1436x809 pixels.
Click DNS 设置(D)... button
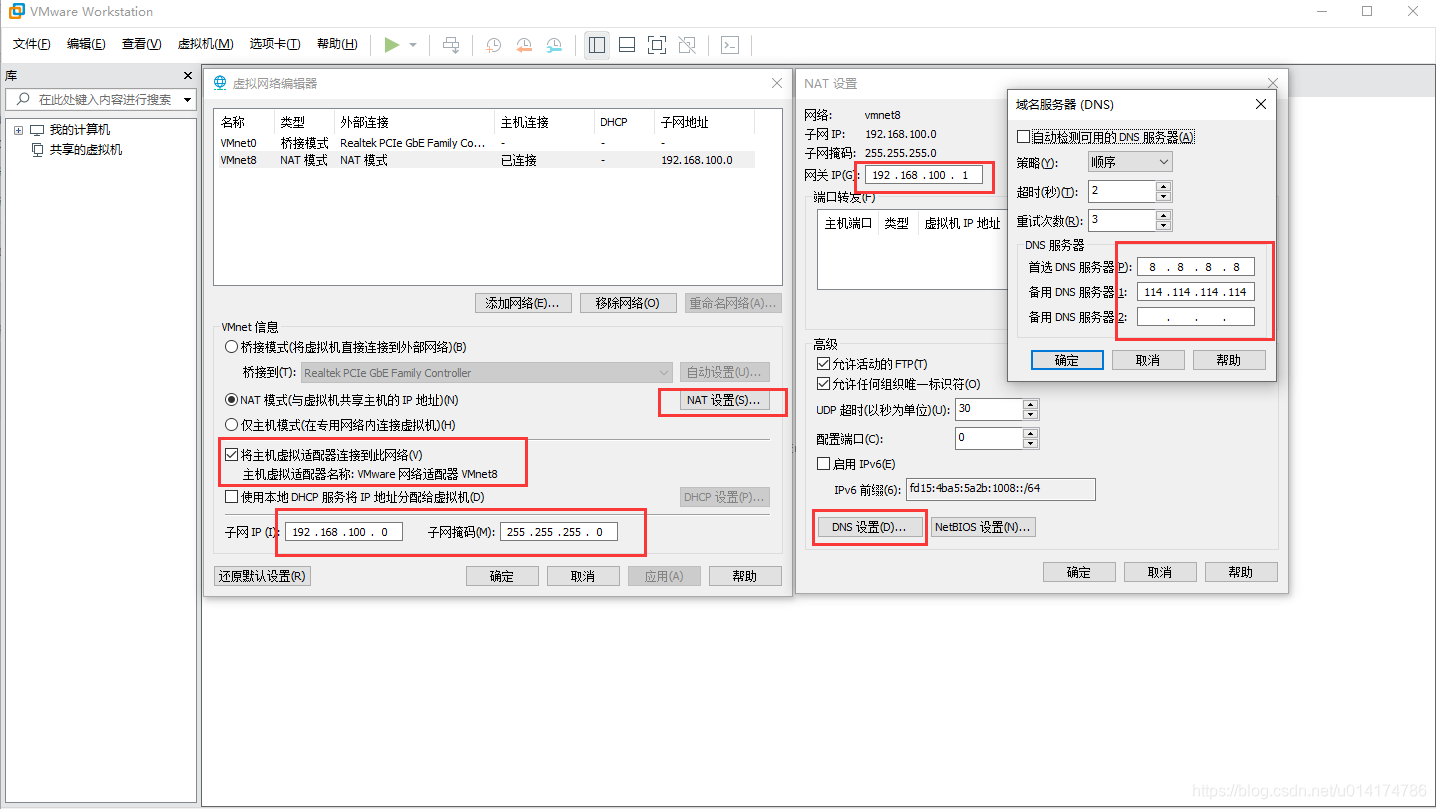coord(869,527)
